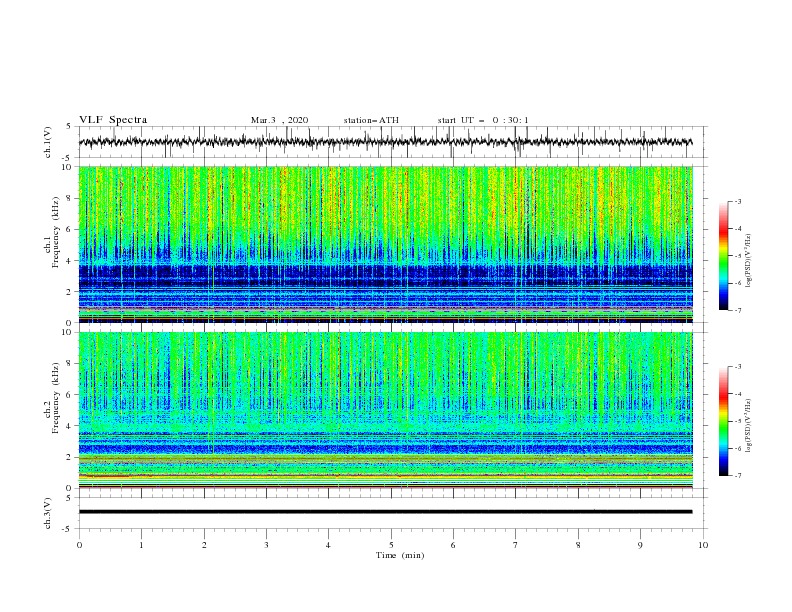Click the time axis tick label "5"
The image size is (792, 612).
pos(391,545)
